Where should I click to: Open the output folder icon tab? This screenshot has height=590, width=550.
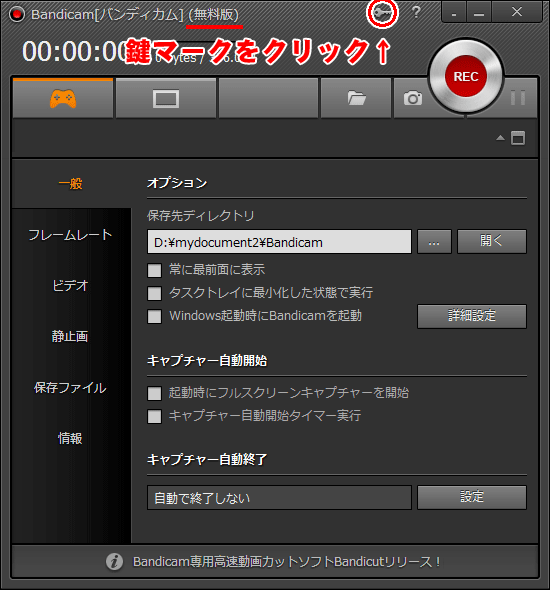(x=356, y=99)
